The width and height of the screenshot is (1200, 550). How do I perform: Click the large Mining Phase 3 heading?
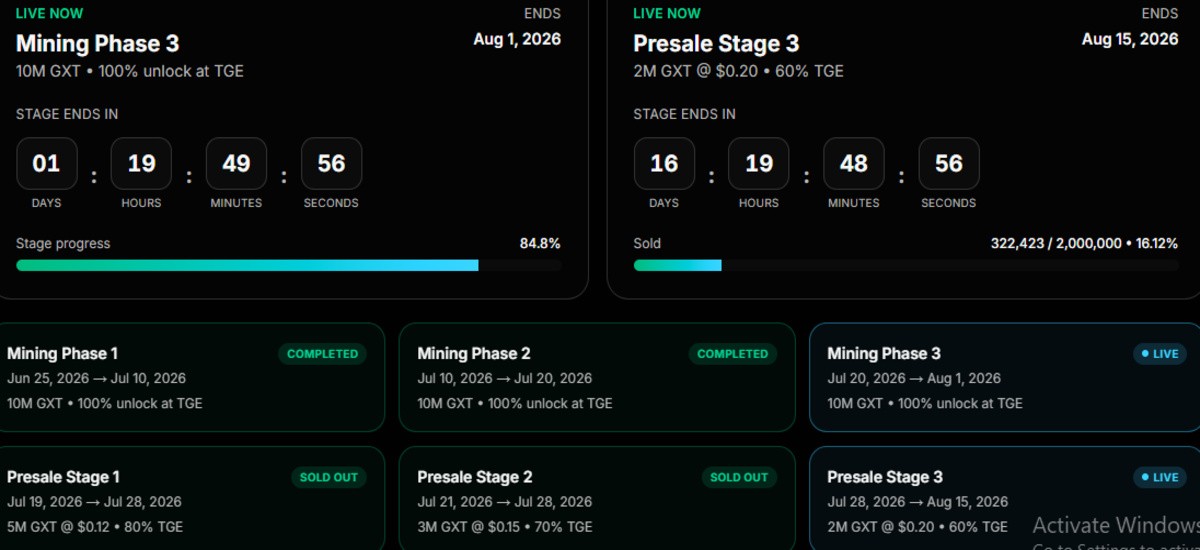[x=97, y=44]
